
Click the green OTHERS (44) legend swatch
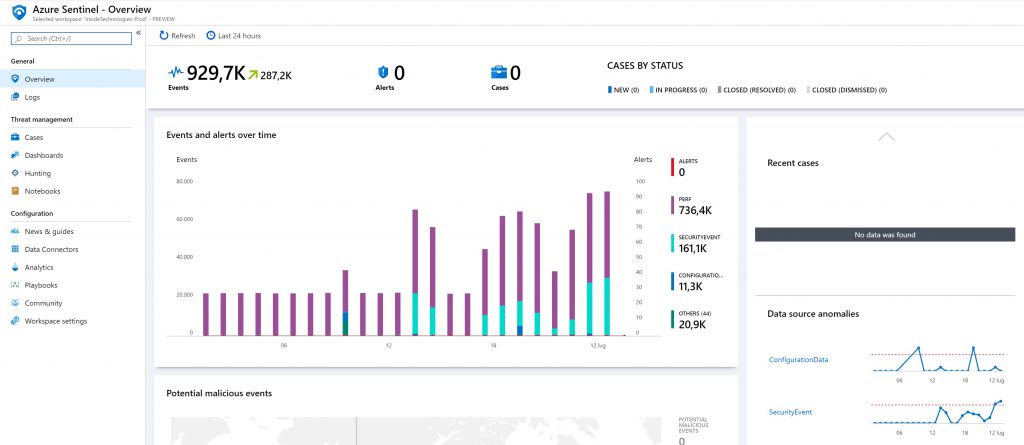coord(673,320)
